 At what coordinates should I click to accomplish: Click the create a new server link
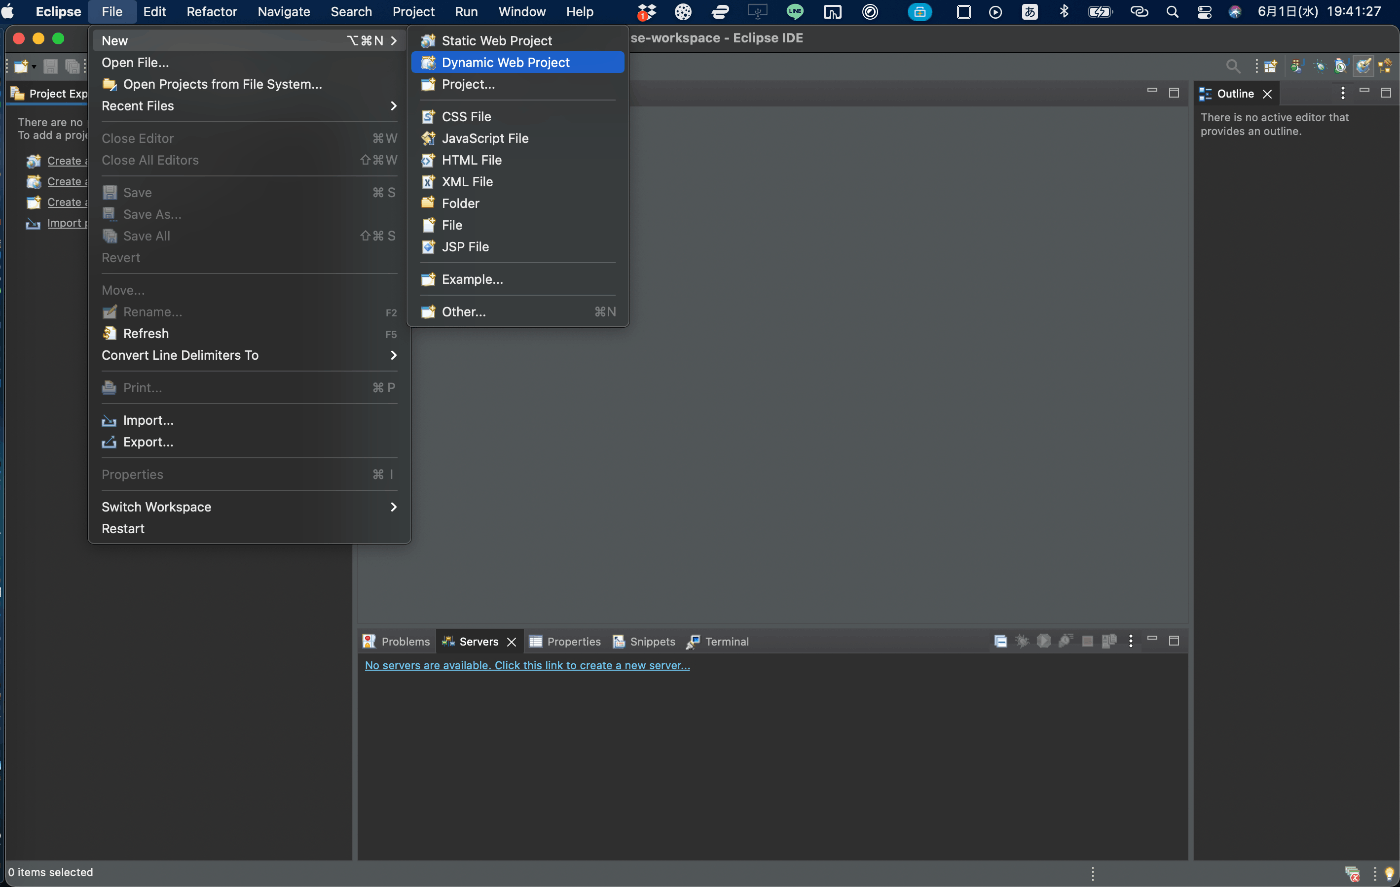(527, 665)
